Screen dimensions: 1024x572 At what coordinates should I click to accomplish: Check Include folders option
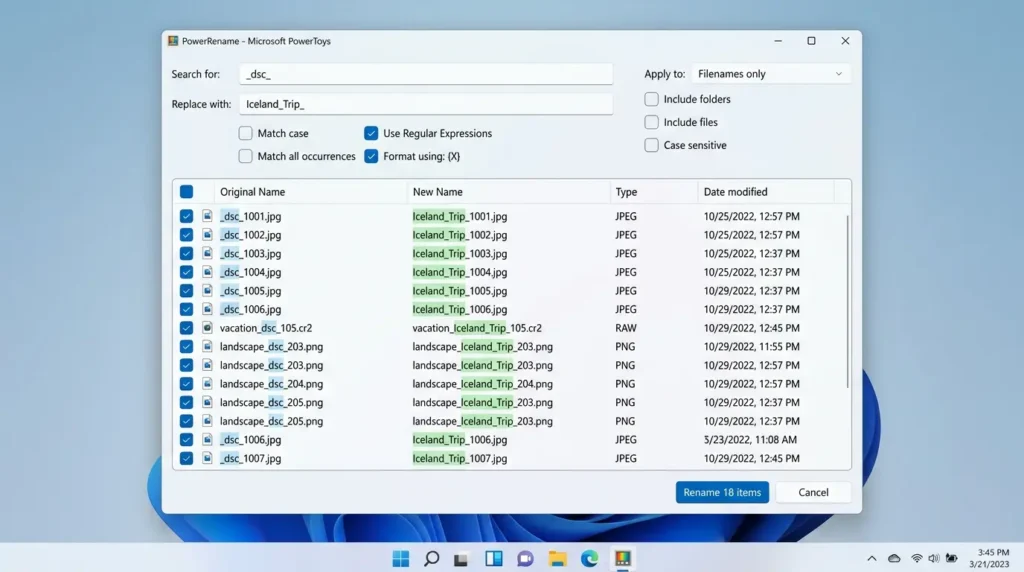651,99
